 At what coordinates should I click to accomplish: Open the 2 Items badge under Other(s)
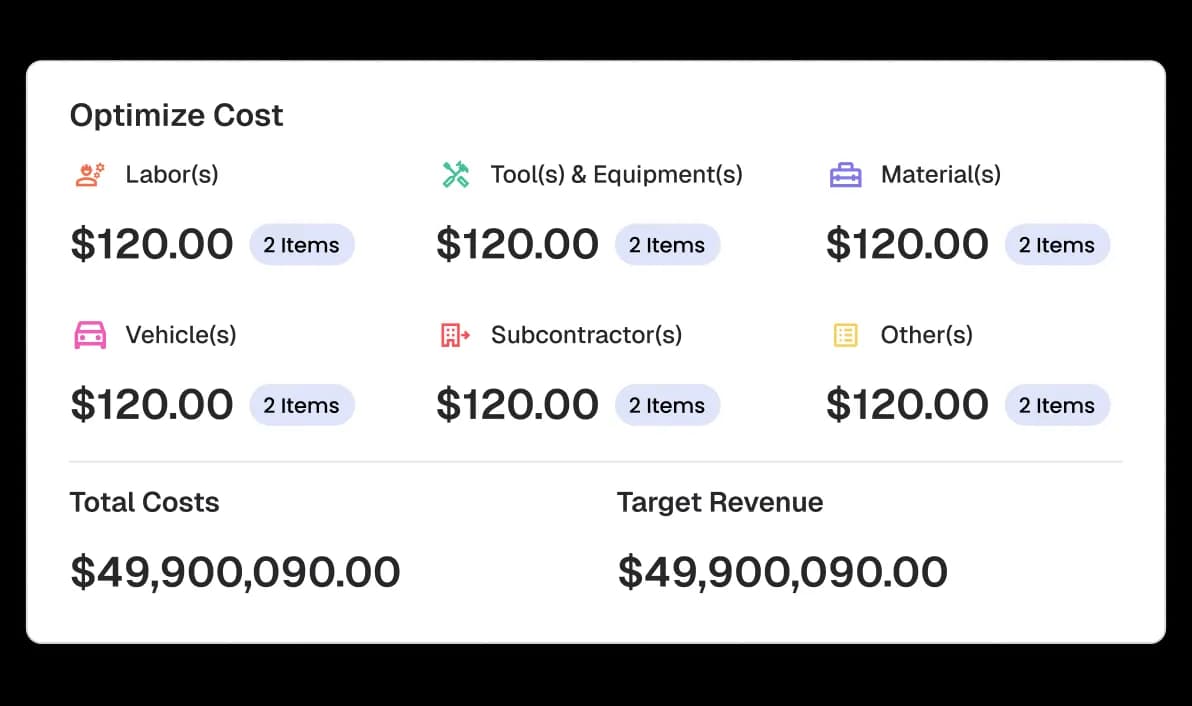[1057, 405]
